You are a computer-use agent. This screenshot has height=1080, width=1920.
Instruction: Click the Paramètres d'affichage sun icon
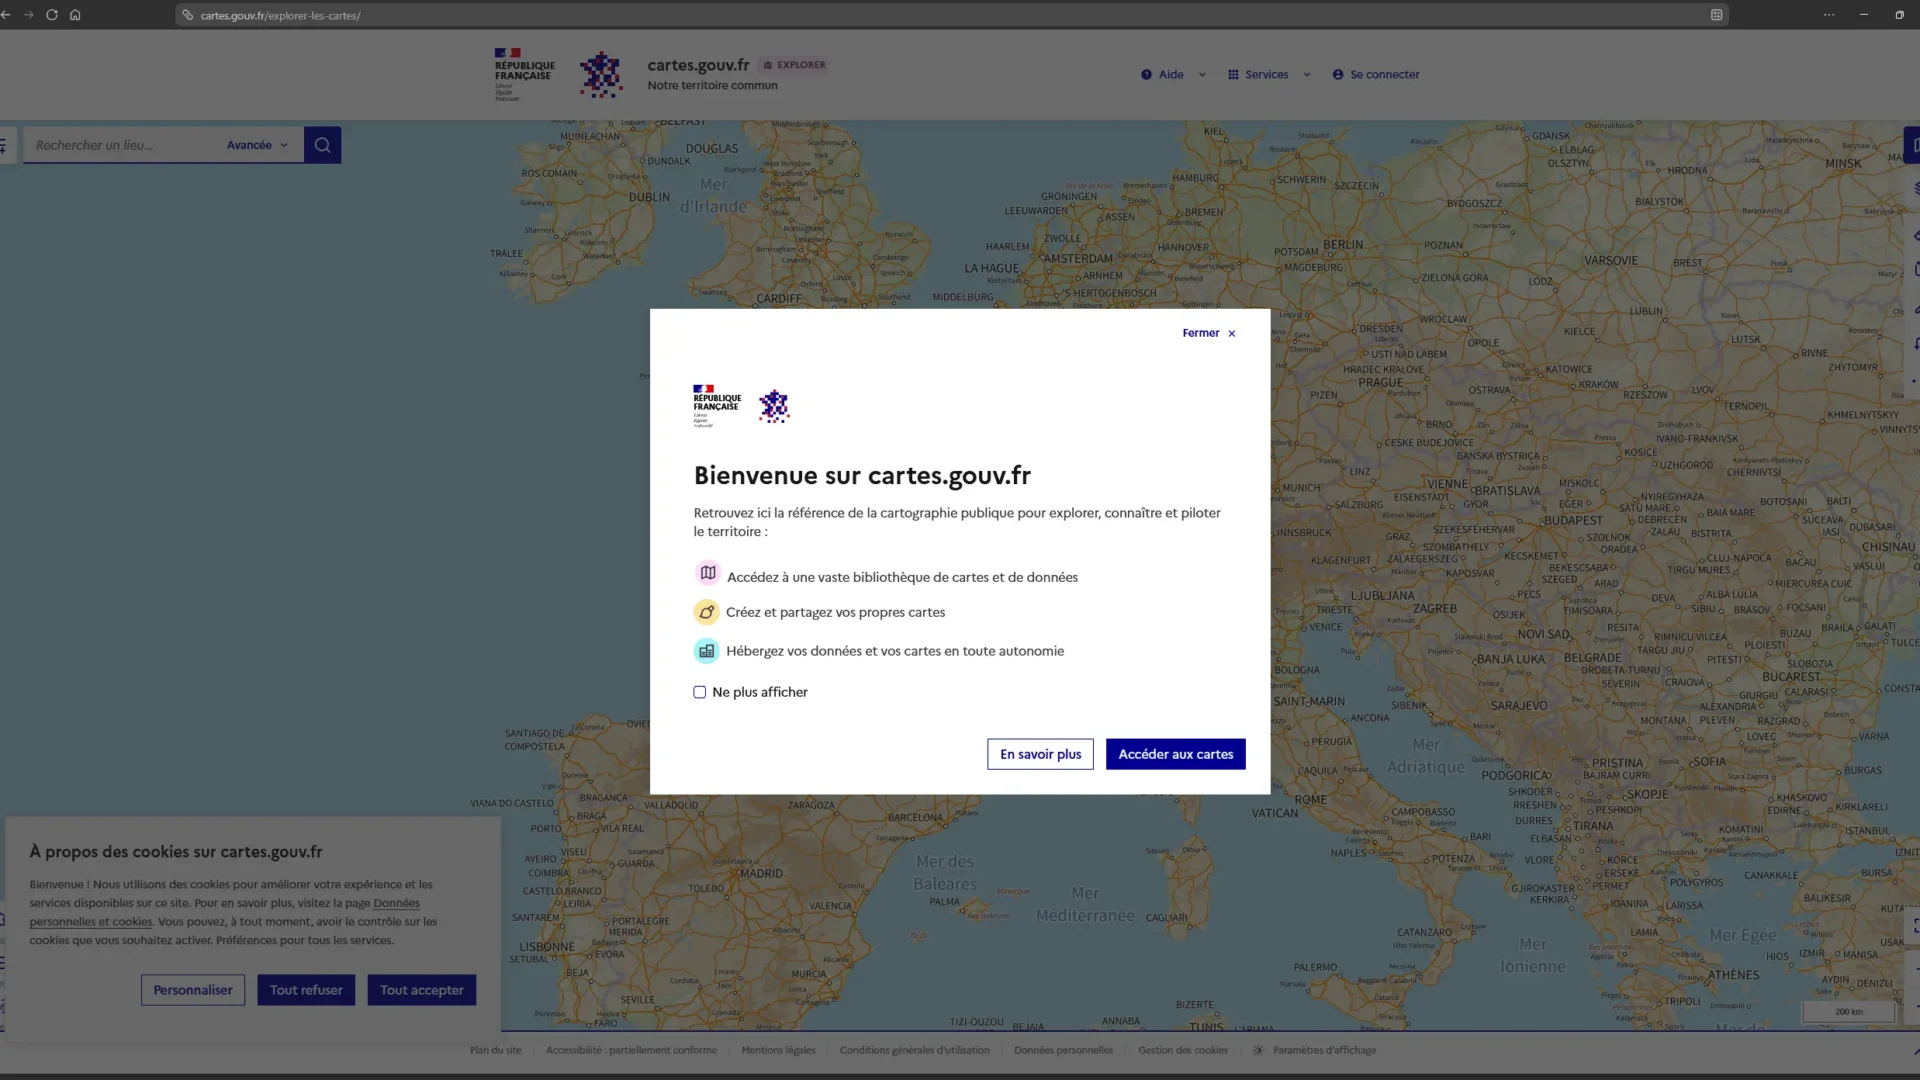(1259, 1050)
